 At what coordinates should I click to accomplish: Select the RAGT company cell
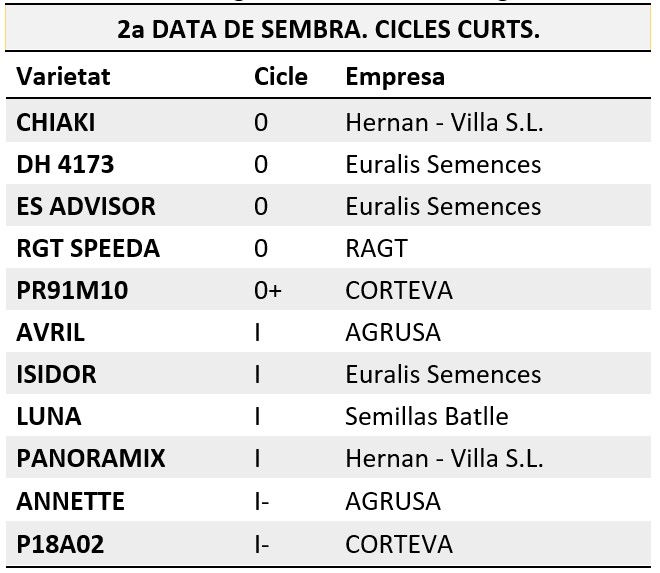[376, 248]
